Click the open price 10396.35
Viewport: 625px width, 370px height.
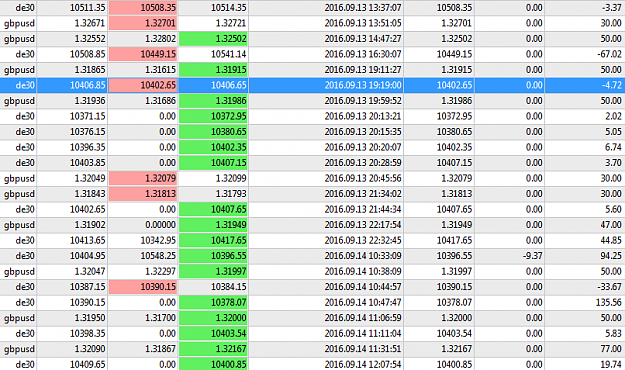click(x=88, y=147)
